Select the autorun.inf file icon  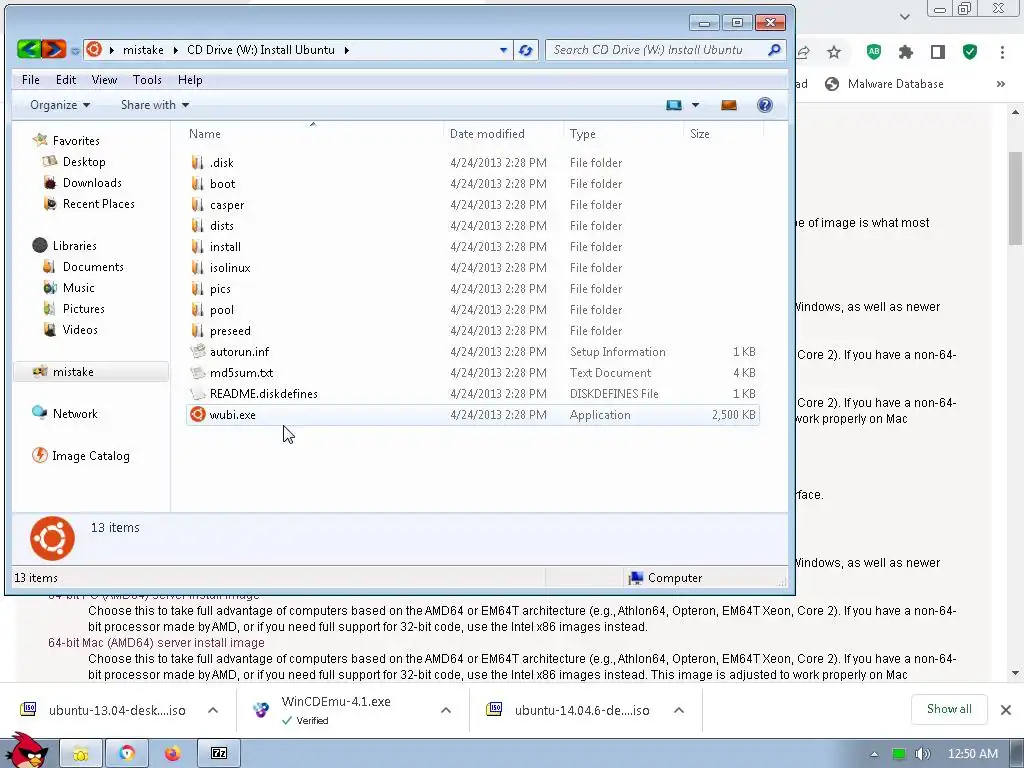197,352
